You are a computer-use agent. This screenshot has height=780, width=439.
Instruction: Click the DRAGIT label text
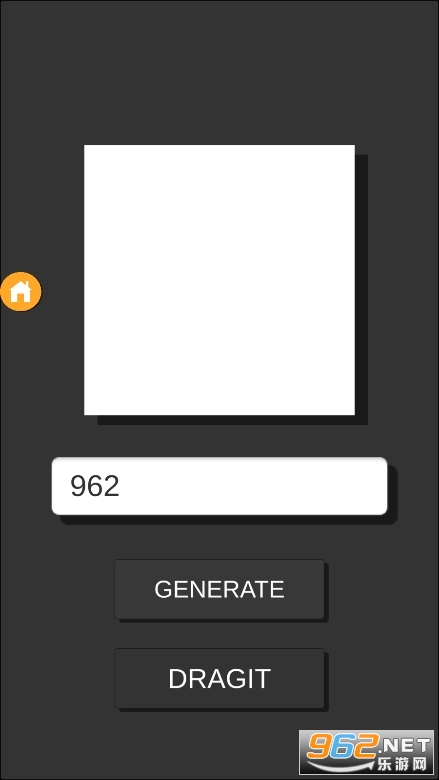(219, 679)
